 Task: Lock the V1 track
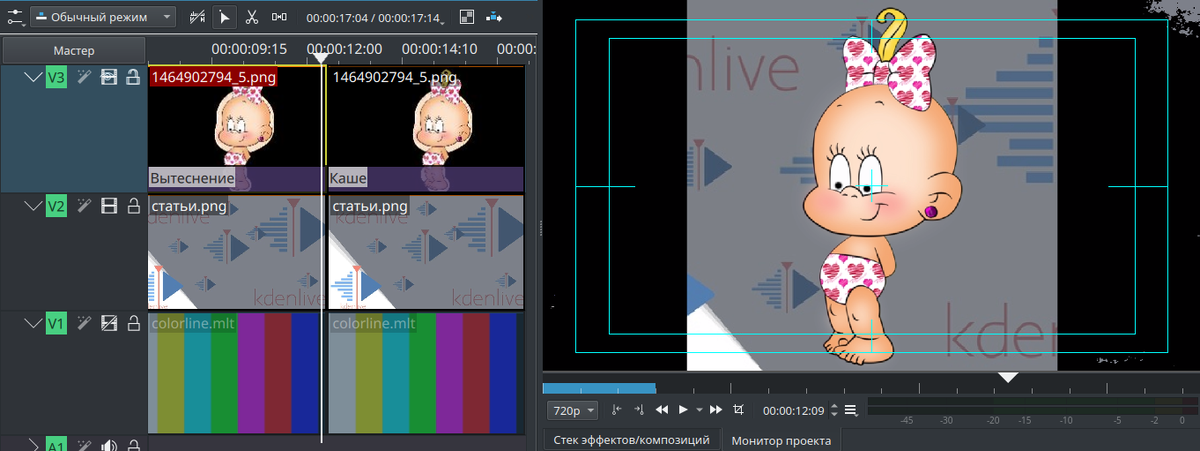132,323
